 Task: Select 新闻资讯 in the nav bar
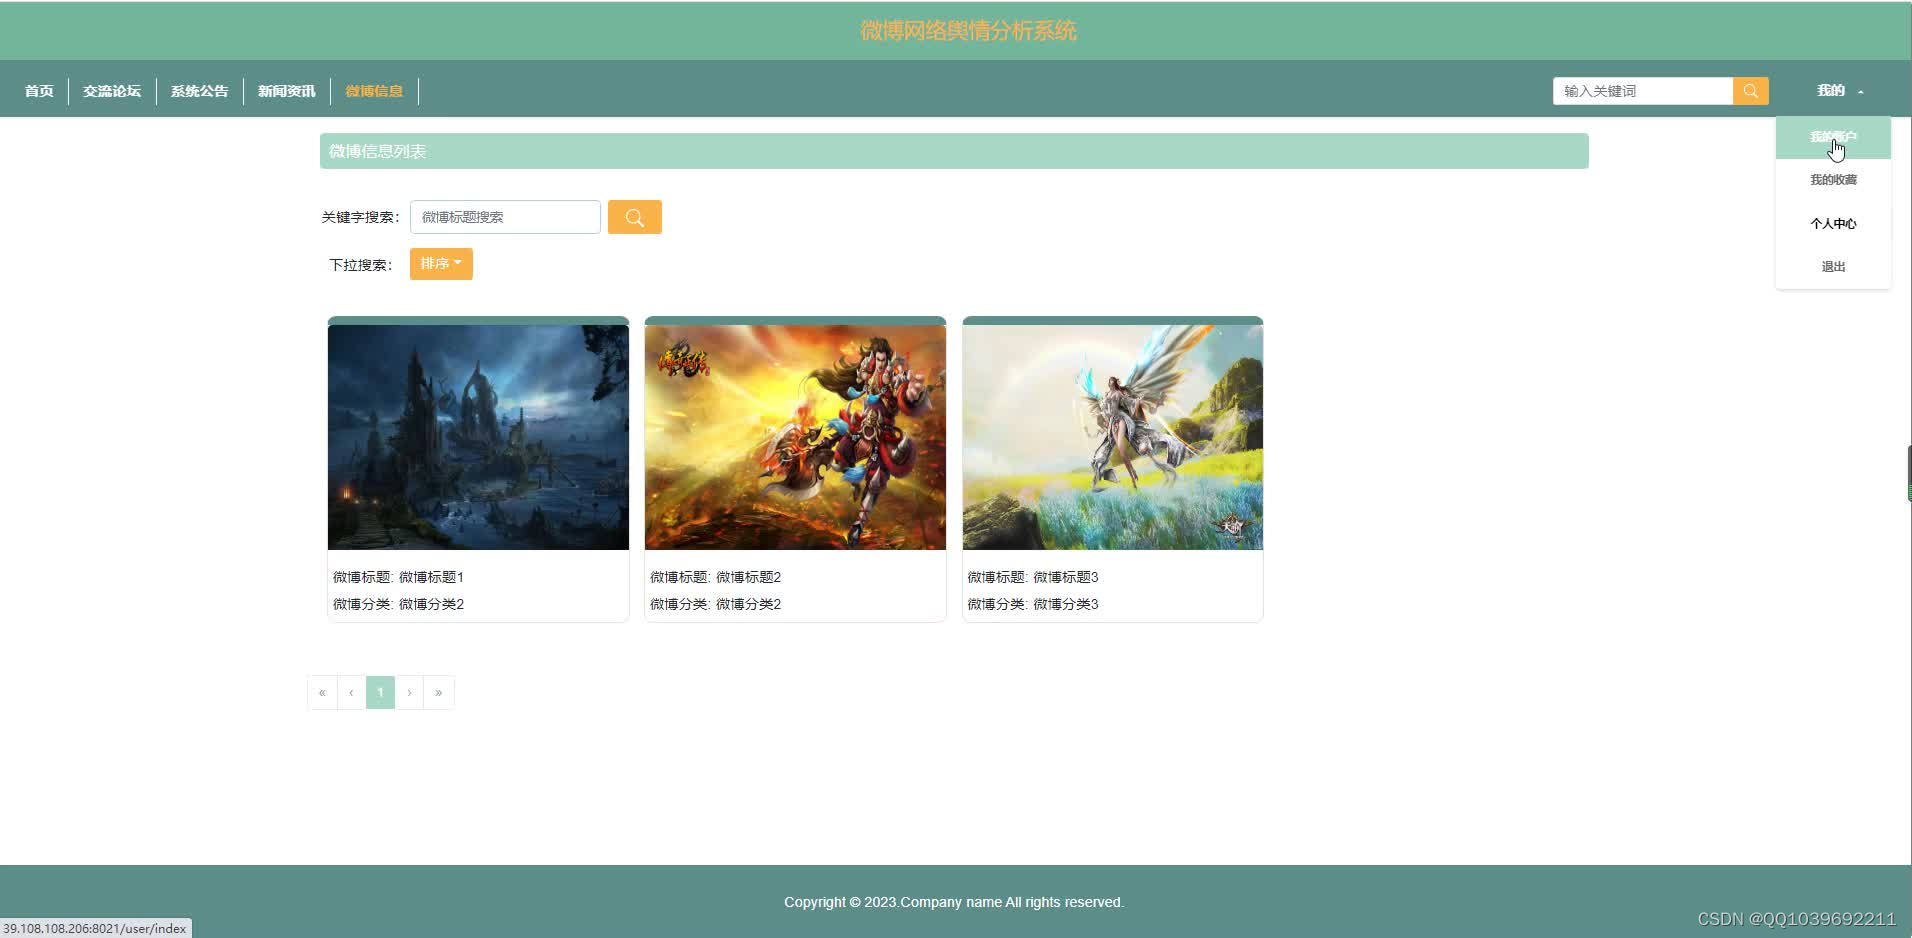tap(287, 91)
